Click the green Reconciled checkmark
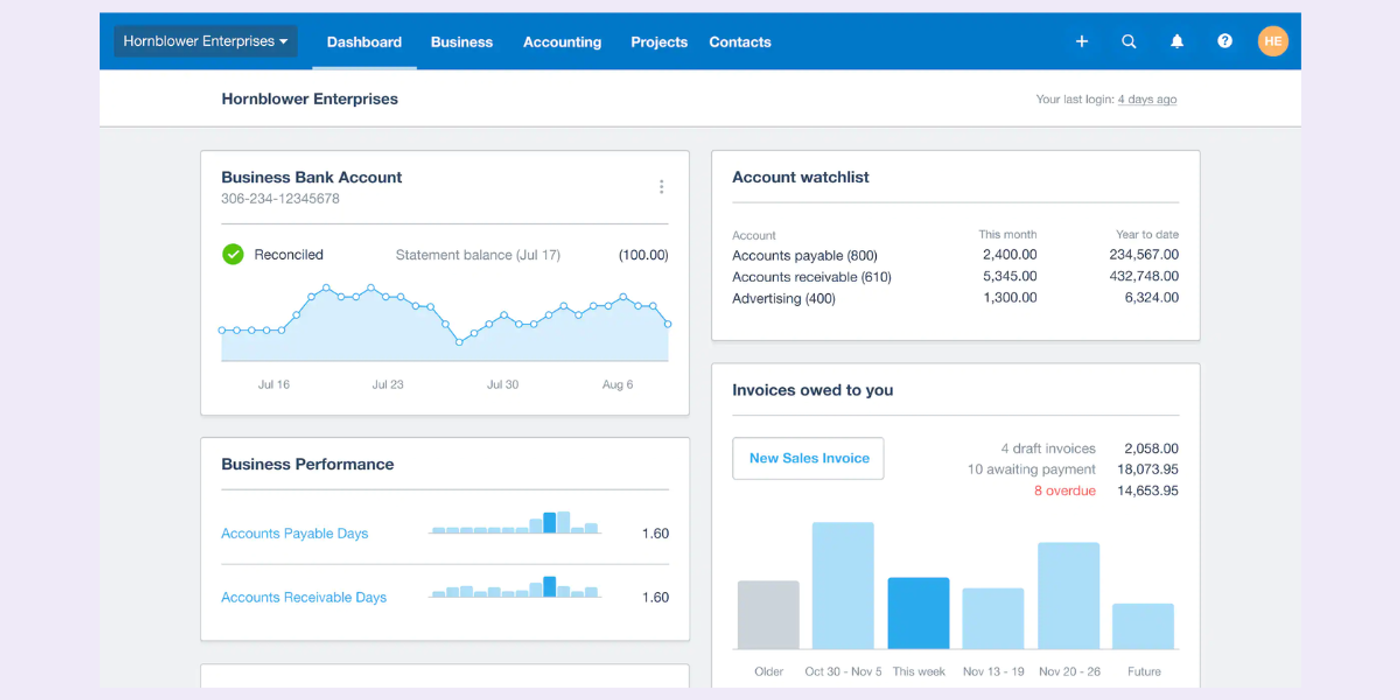The image size is (1400, 700). 232,254
